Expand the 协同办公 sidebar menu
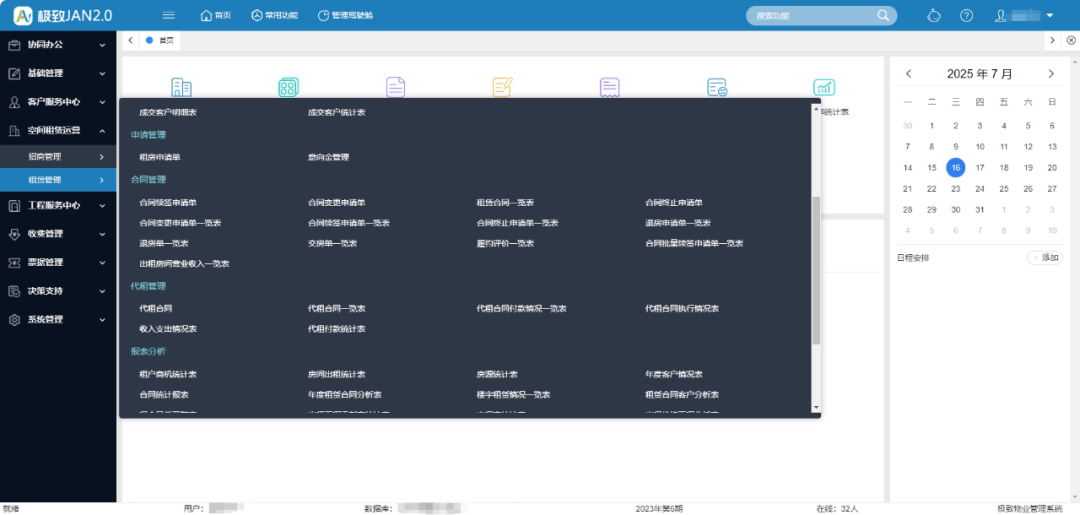 (x=57, y=45)
